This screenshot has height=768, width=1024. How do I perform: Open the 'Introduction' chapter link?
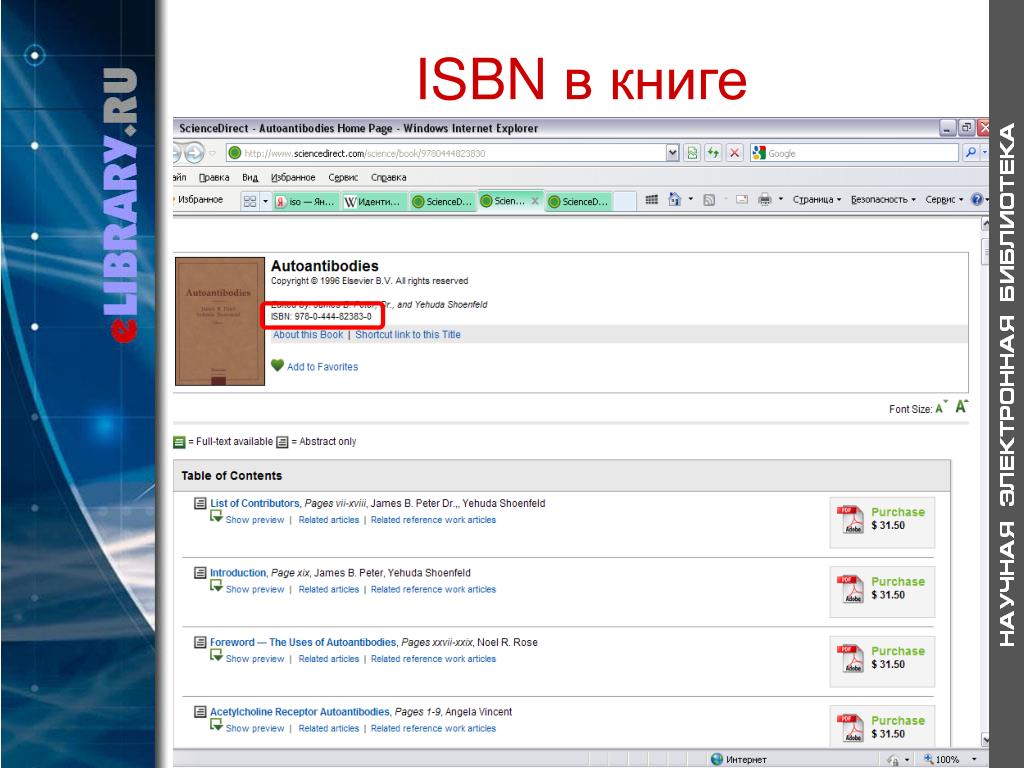pyautogui.click(x=238, y=573)
